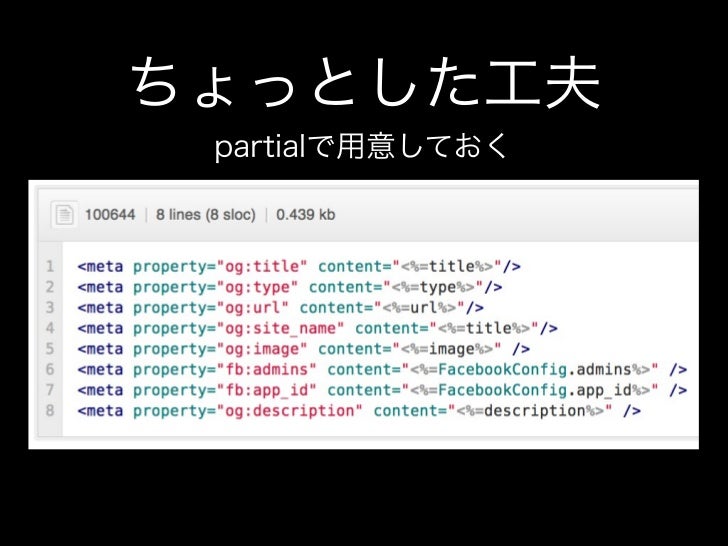Select line number 7 in gutter
728x546 pixels.
[x=50, y=390]
